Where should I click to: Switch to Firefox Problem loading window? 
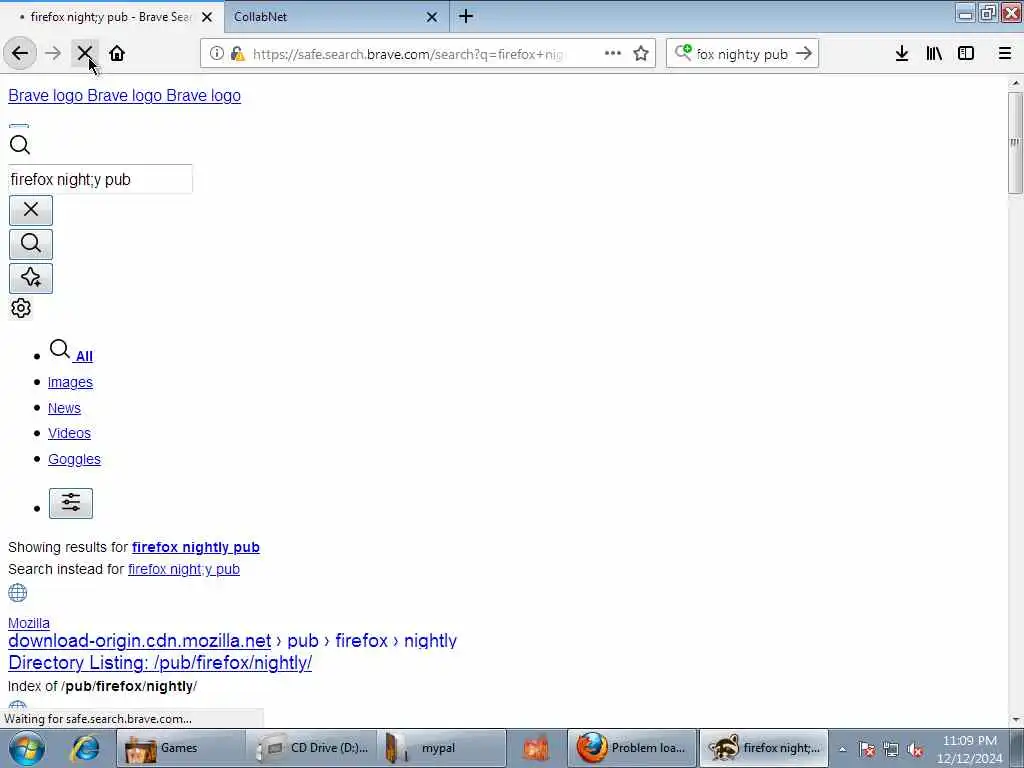tap(632, 748)
